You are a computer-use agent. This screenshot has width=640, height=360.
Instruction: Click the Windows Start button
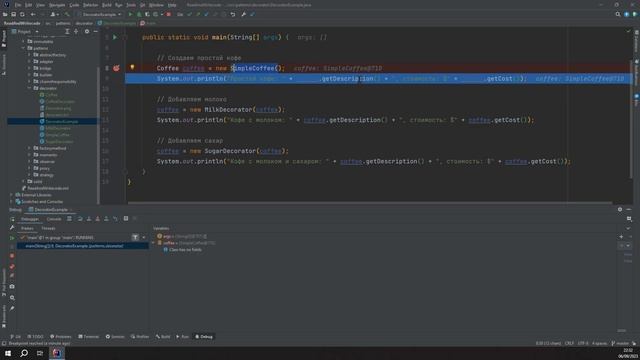click(8, 353)
